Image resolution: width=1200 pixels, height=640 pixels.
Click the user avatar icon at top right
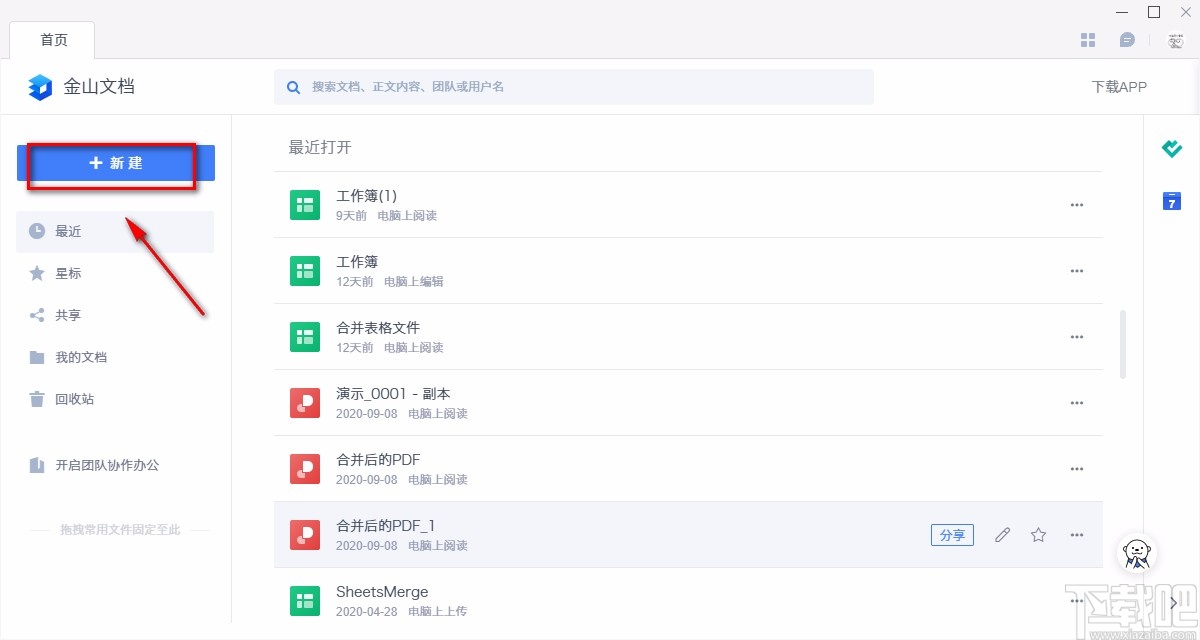pyautogui.click(x=1175, y=40)
